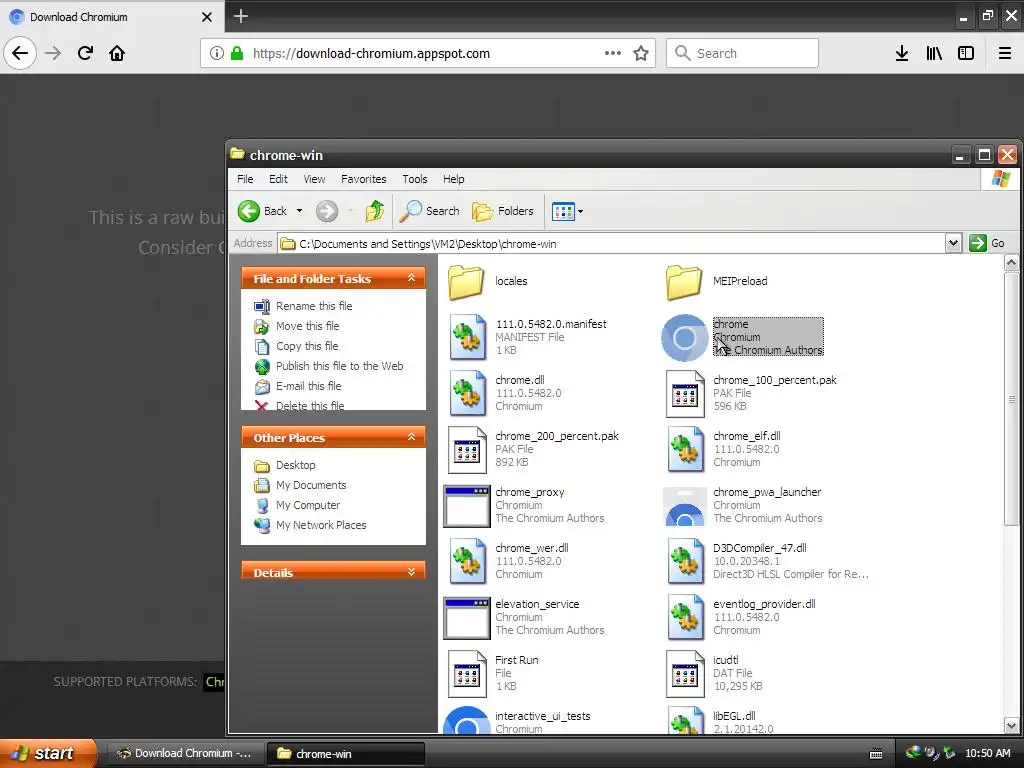
Task: Select chrome_pwa_launcher icon
Action: pyautogui.click(x=684, y=506)
